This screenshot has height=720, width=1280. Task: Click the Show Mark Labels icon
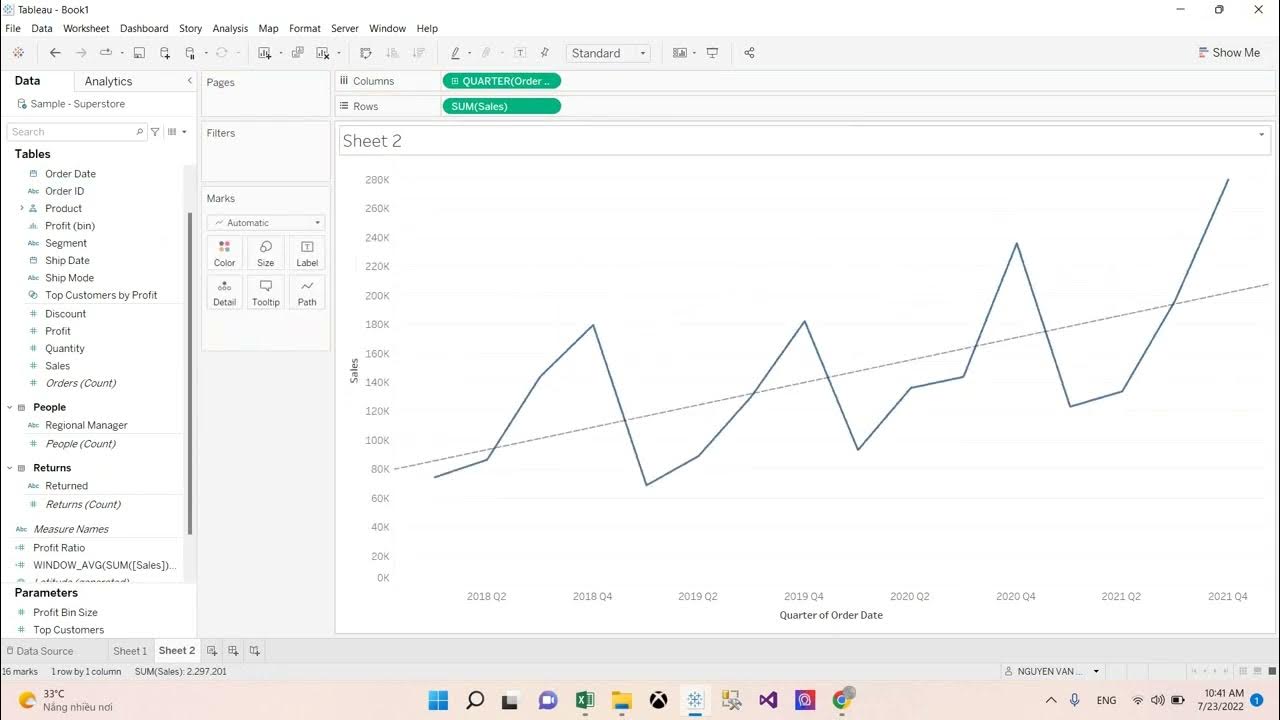[520, 53]
